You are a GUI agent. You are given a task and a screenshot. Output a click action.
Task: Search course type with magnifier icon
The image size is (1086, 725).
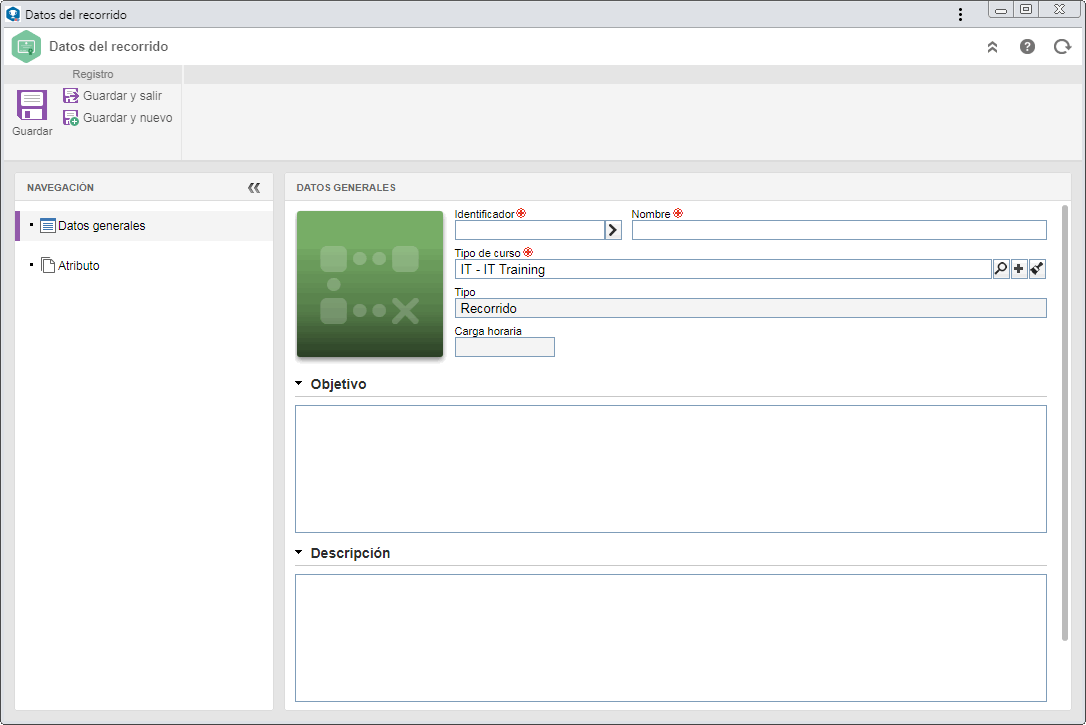1001,269
